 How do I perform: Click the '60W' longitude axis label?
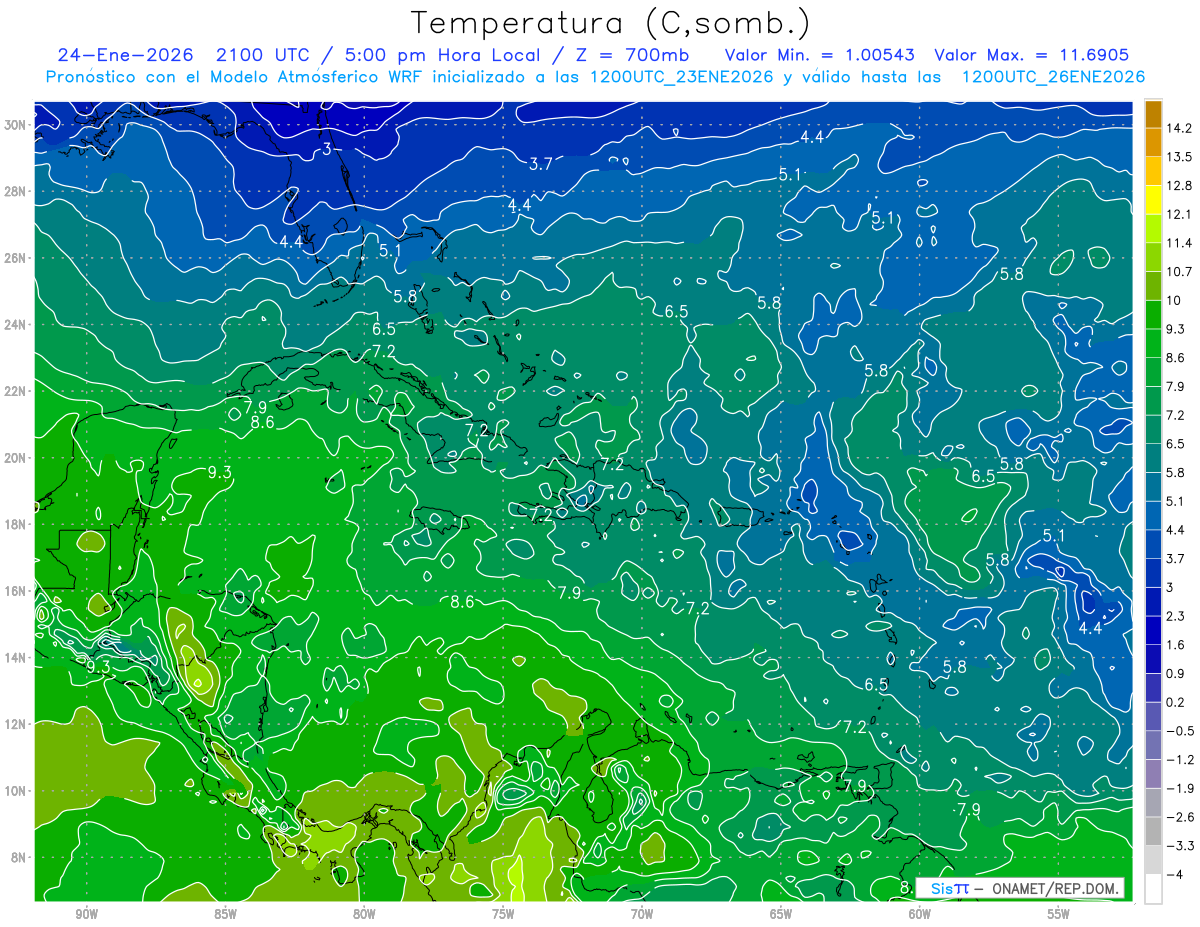click(920, 914)
